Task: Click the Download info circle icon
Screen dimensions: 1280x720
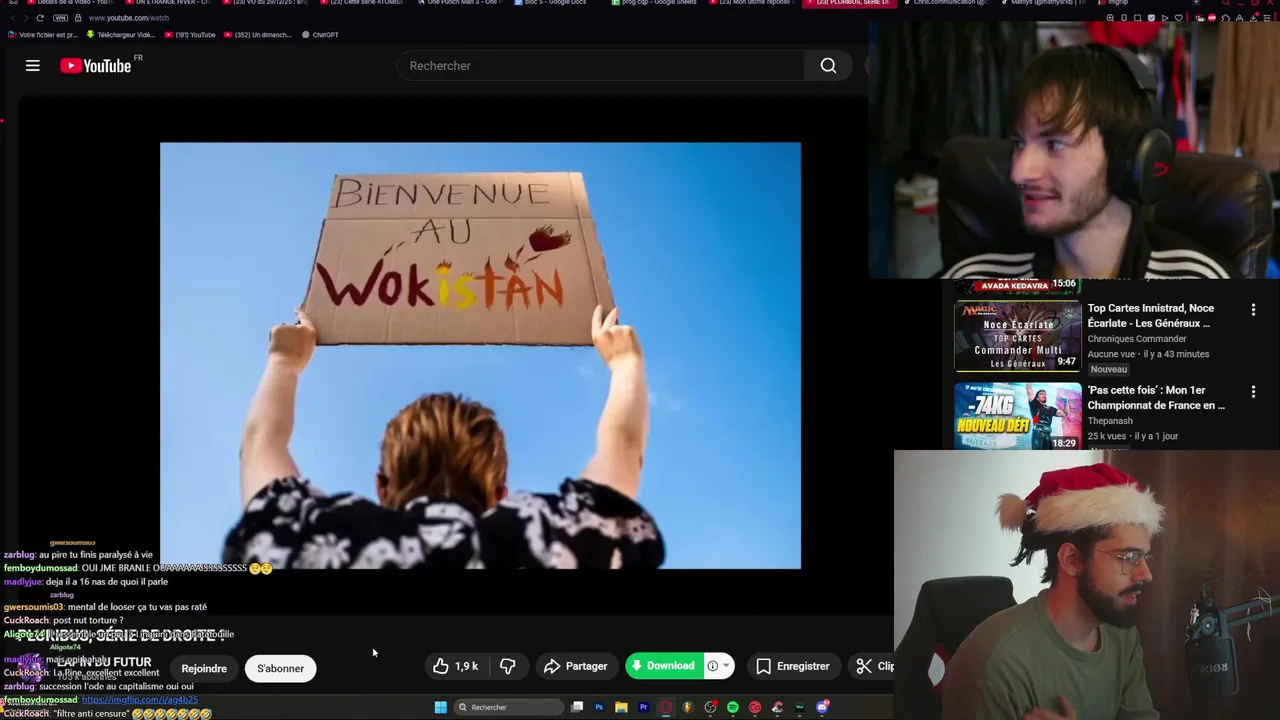Action: (x=712, y=666)
